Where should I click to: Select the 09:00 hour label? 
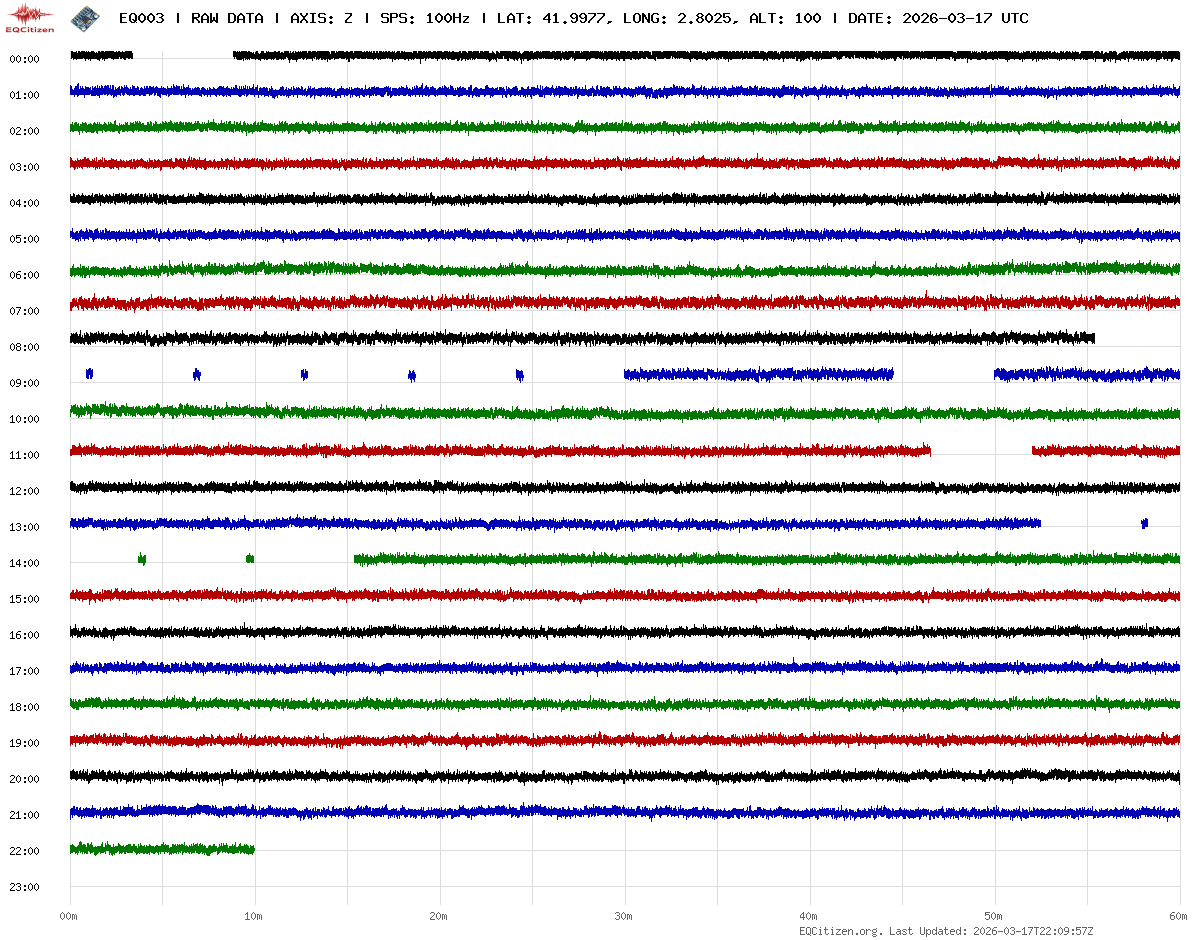pyautogui.click(x=24, y=383)
